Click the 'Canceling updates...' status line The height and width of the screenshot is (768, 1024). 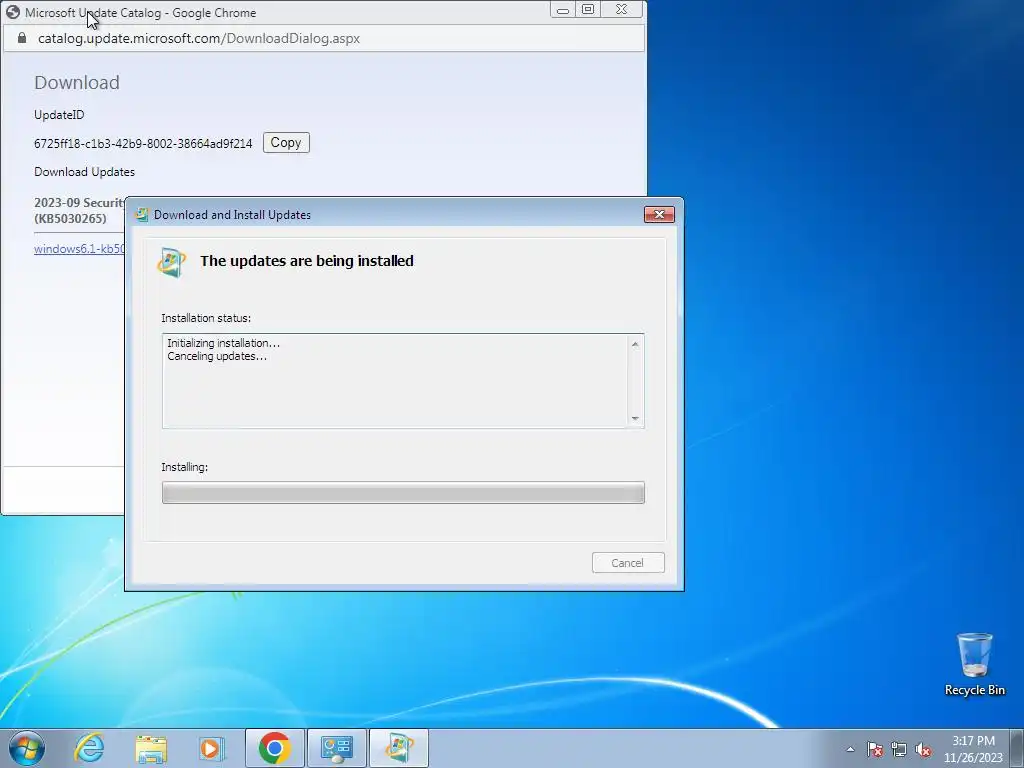point(217,356)
